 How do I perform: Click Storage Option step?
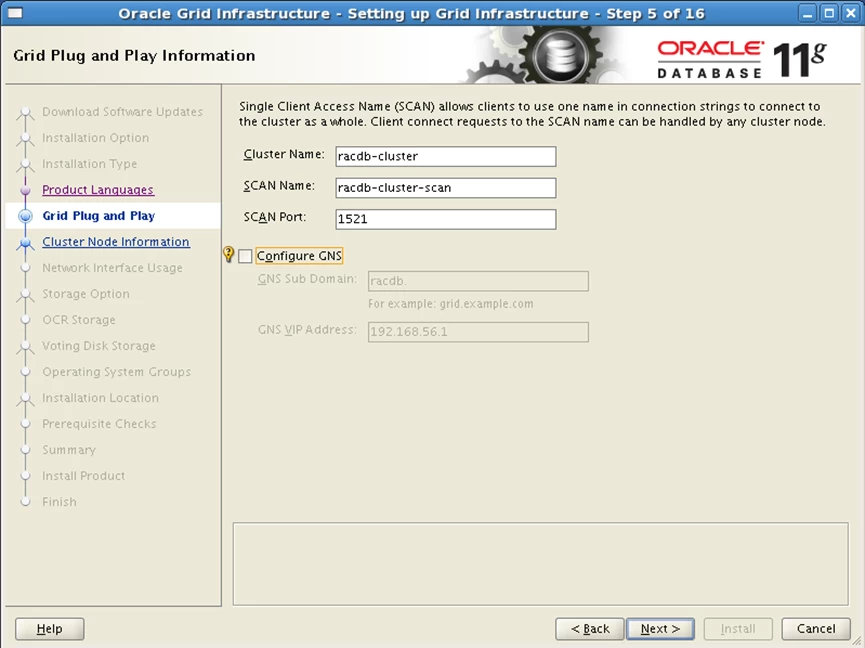(x=86, y=294)
